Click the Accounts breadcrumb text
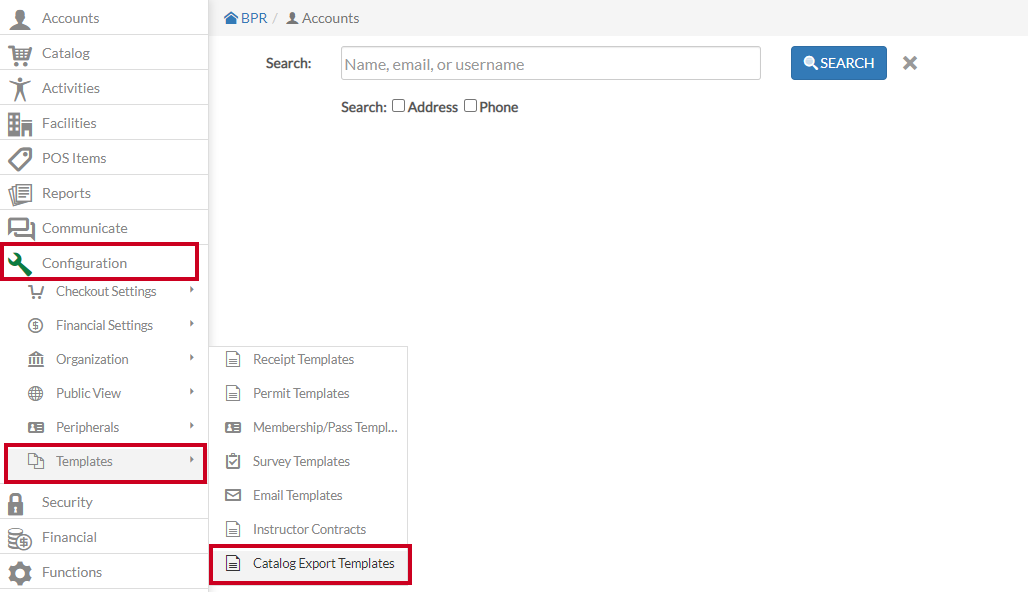Screen dimensions: 1028x592 click(330, 18)
